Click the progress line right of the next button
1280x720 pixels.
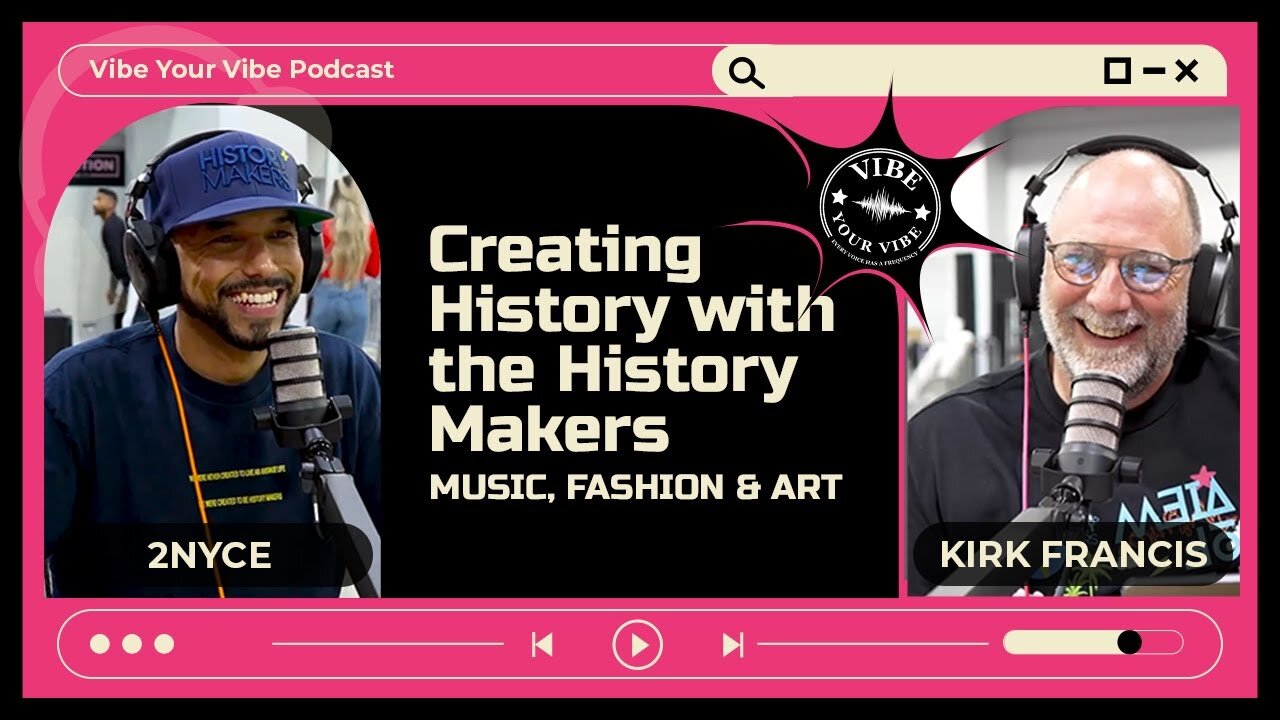(x=873, y=644)
